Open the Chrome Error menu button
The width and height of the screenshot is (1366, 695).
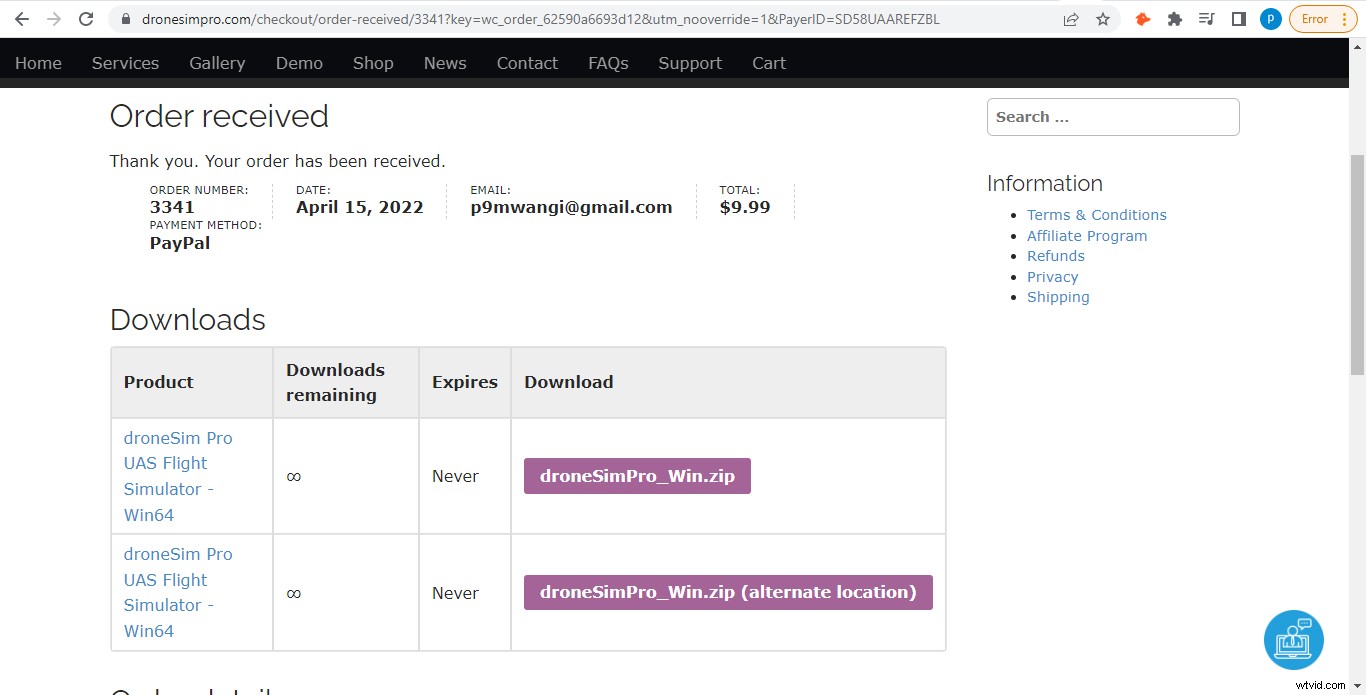1323,19
